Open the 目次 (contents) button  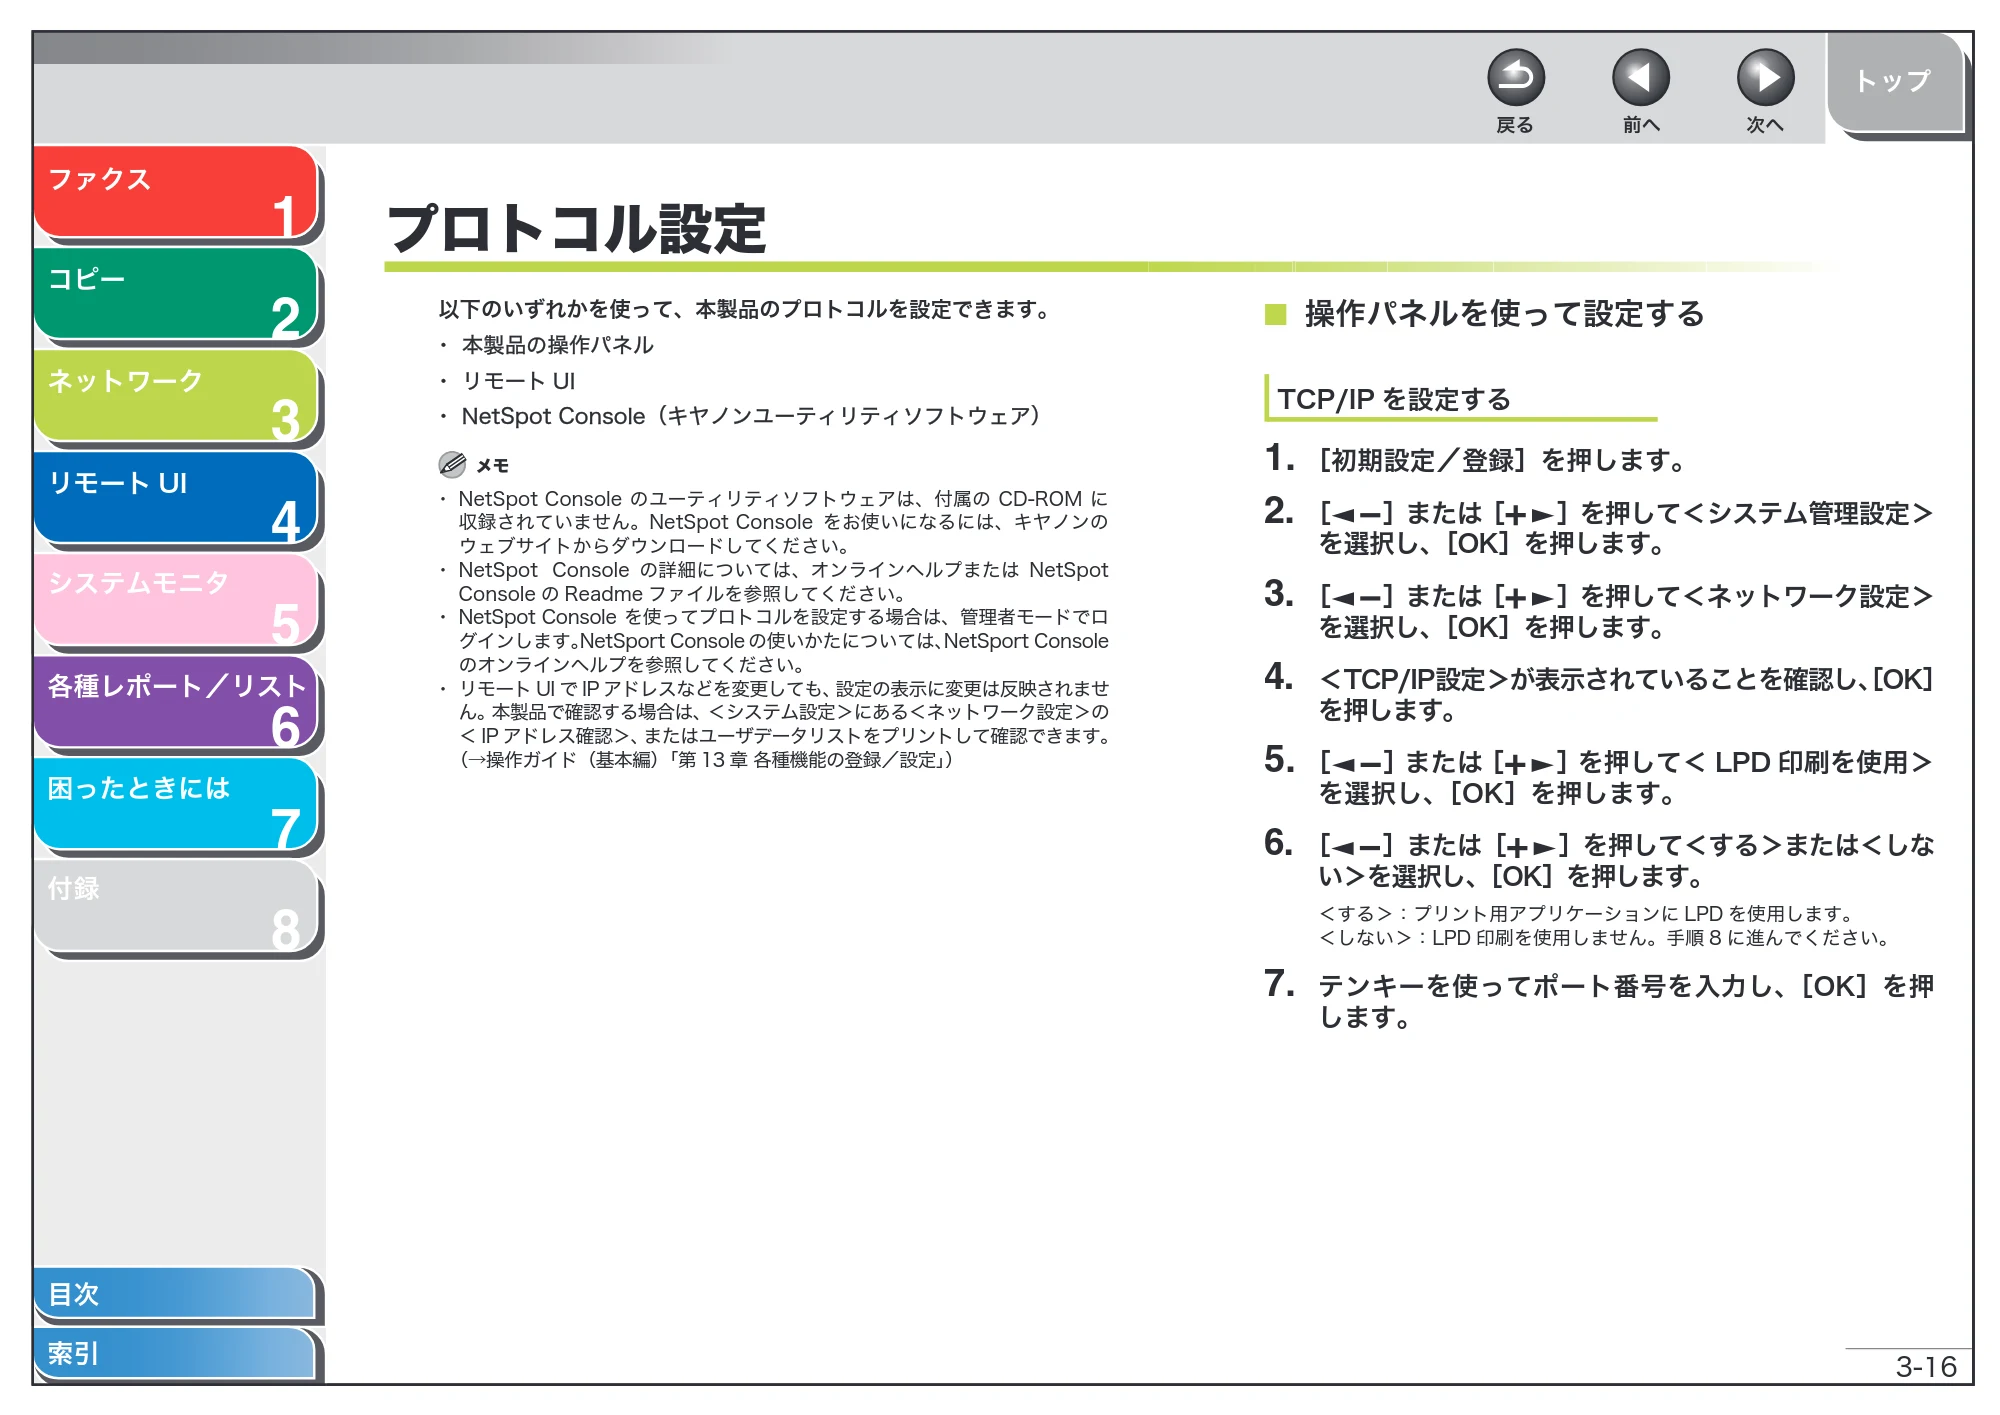coord(175,1293)
